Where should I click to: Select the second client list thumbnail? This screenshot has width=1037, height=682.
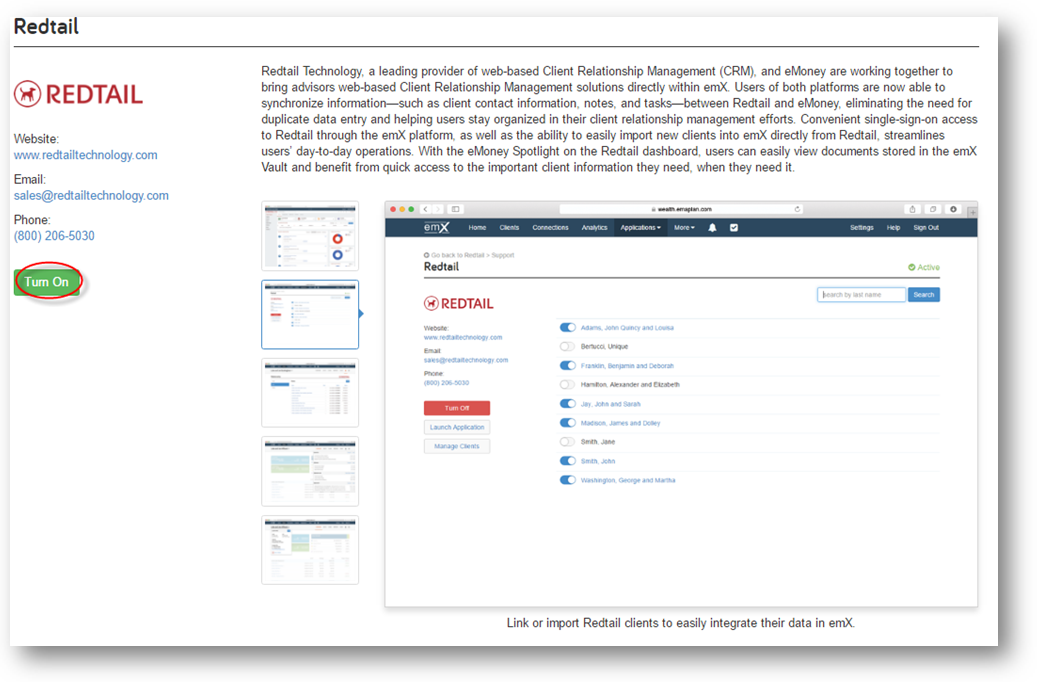tap(310, 314)
